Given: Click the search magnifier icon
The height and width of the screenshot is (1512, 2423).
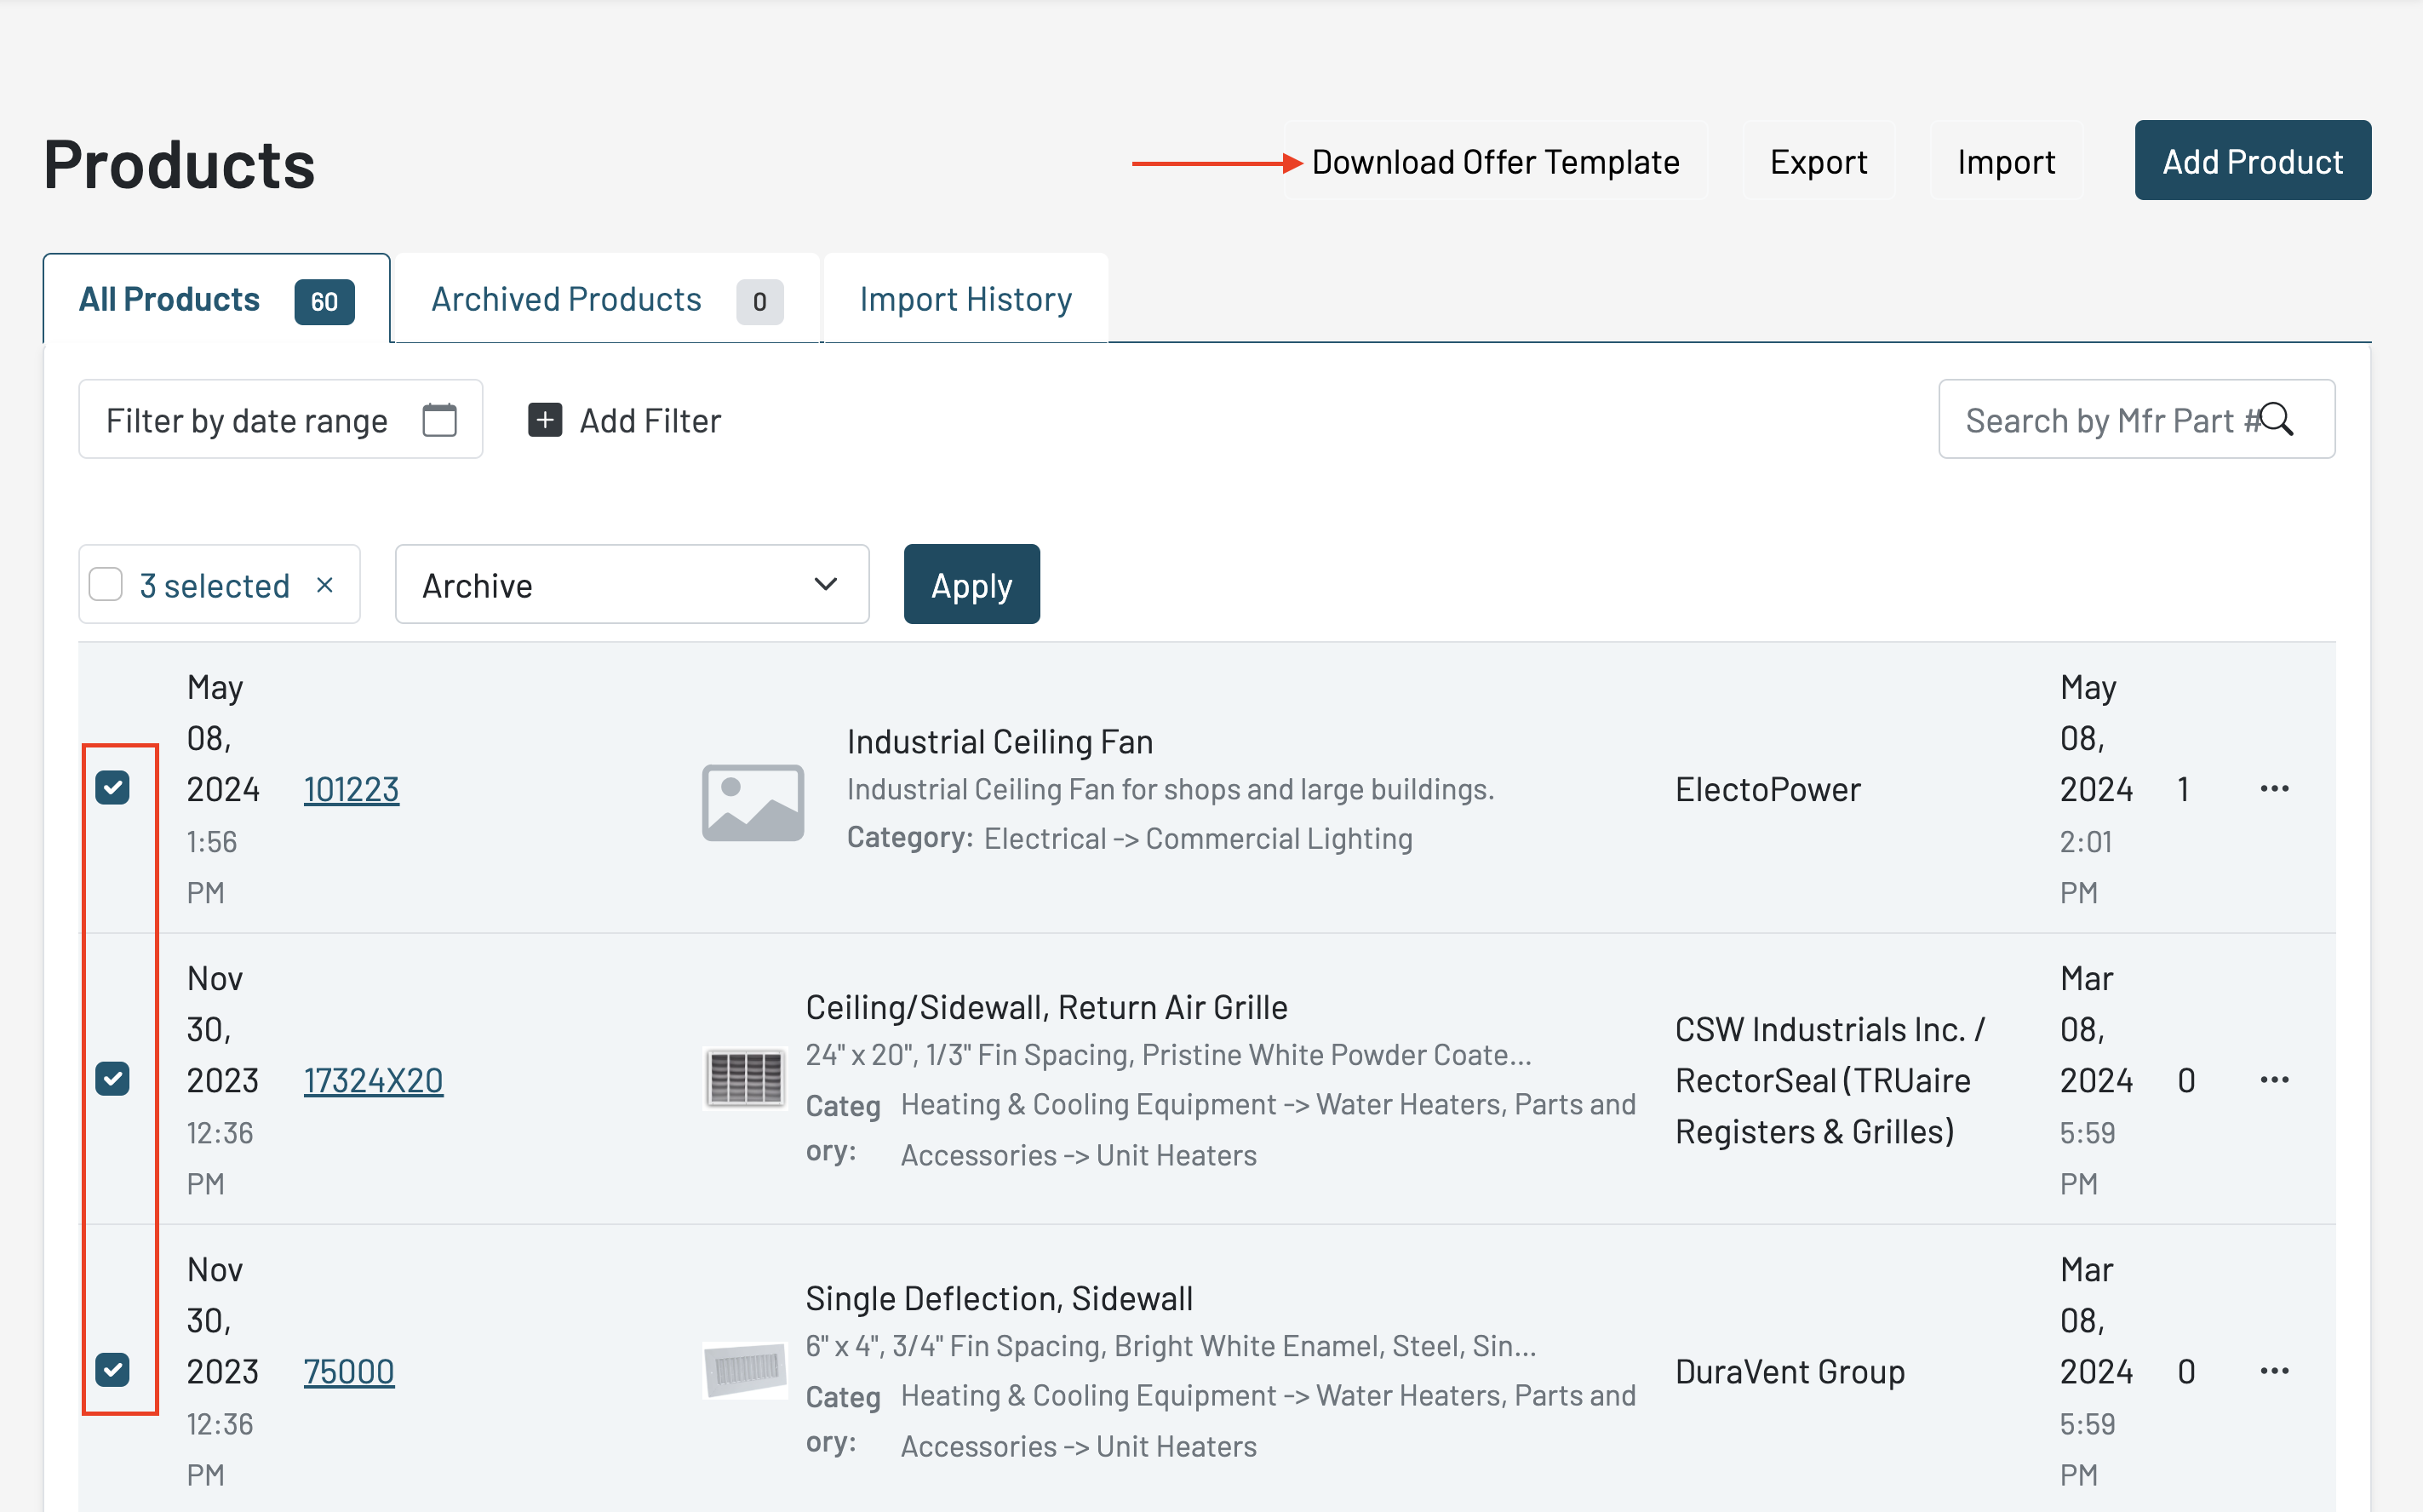Looking at the screenshot, I should point(2277,420).
